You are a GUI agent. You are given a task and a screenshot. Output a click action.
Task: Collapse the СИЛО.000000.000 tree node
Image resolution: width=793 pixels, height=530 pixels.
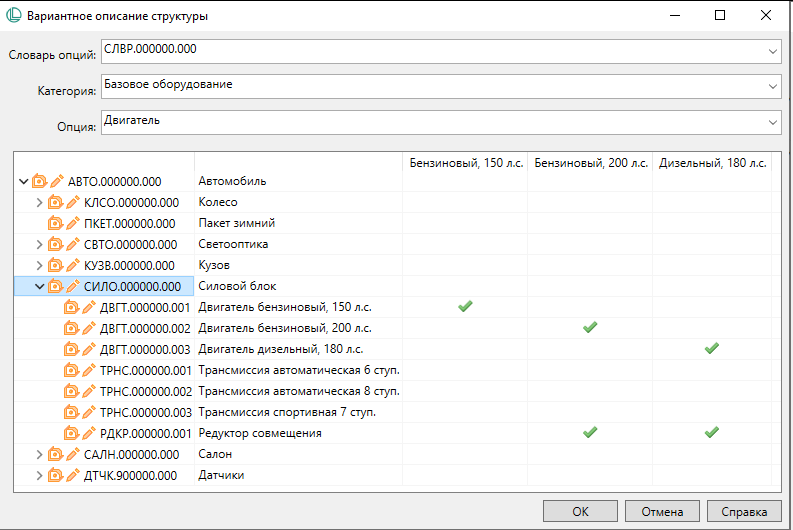pos(39,286)
